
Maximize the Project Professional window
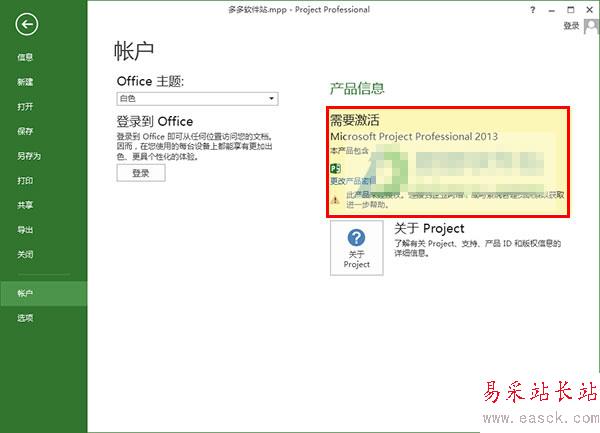coord(571,10)
